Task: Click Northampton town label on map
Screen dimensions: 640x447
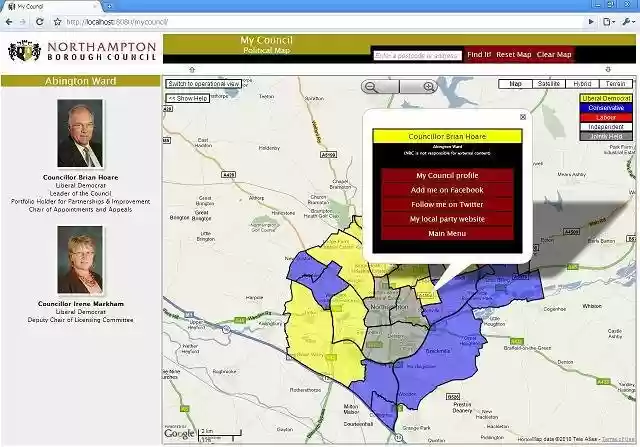Action: click(x=389, y=307)
